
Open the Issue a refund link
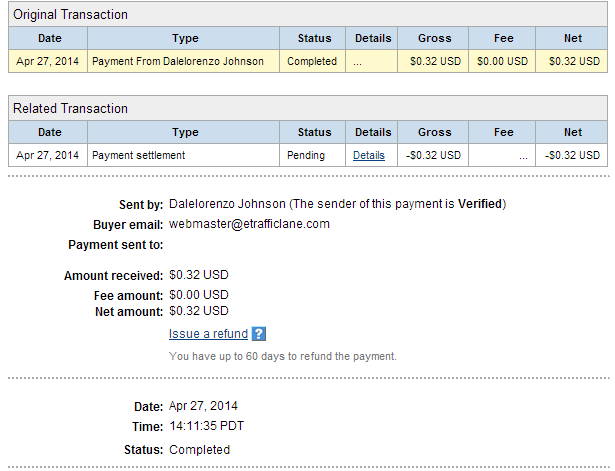point(208,334)
